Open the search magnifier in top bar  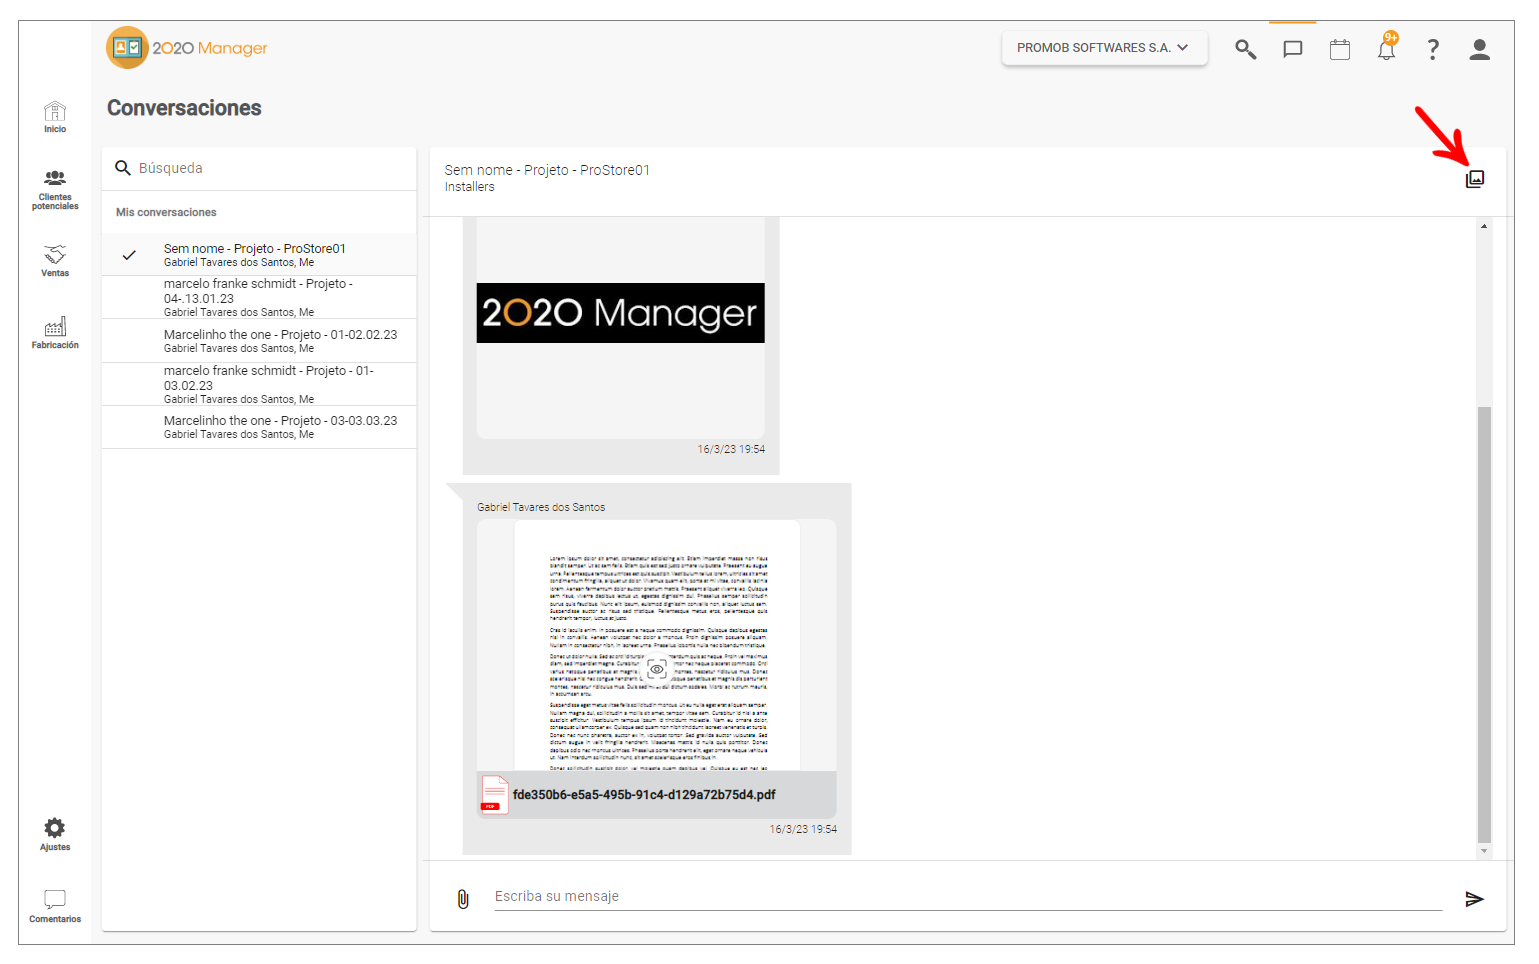coord(1245,49)
